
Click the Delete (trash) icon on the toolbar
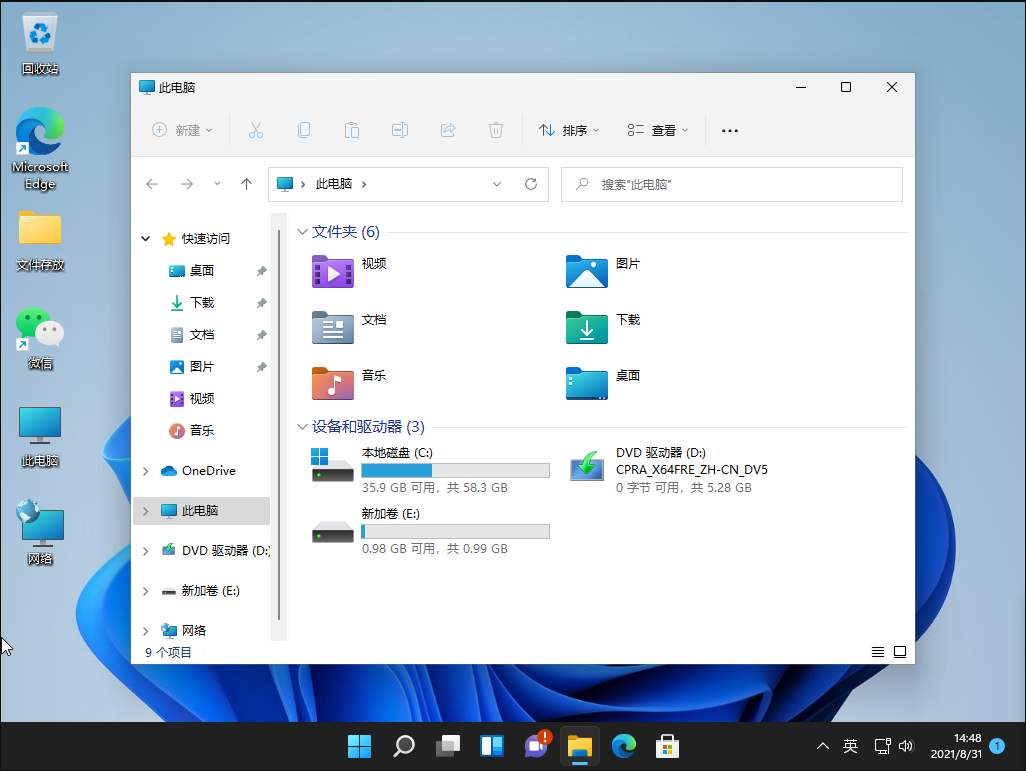495,130
